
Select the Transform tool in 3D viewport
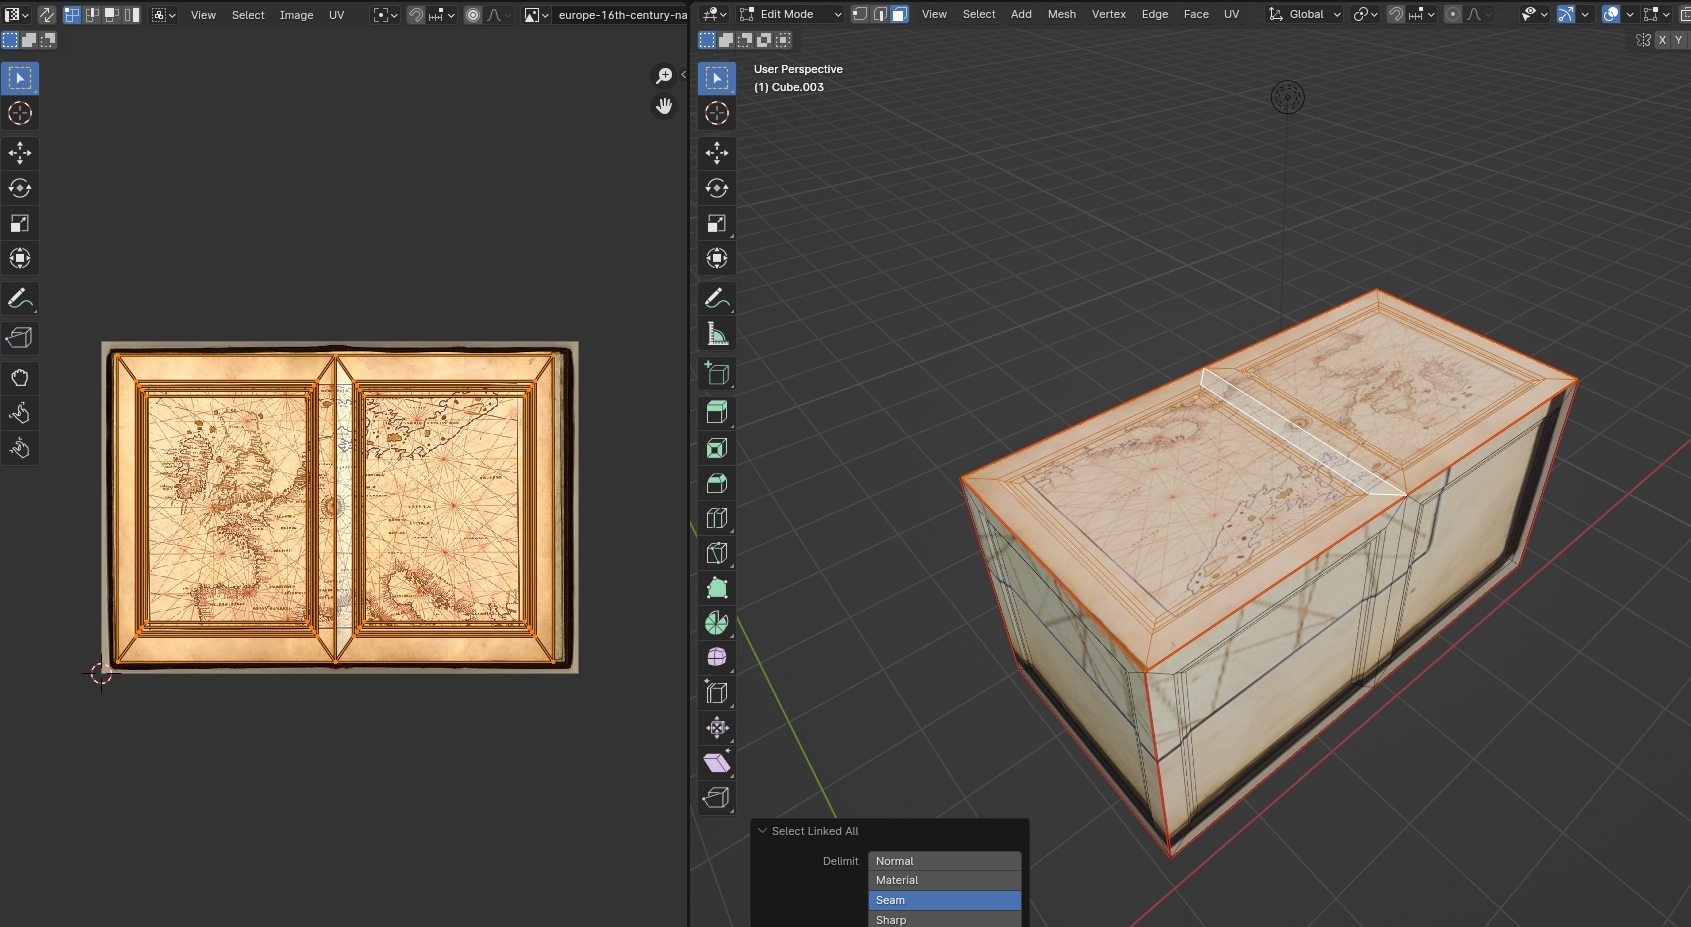(x=717, y=258)
